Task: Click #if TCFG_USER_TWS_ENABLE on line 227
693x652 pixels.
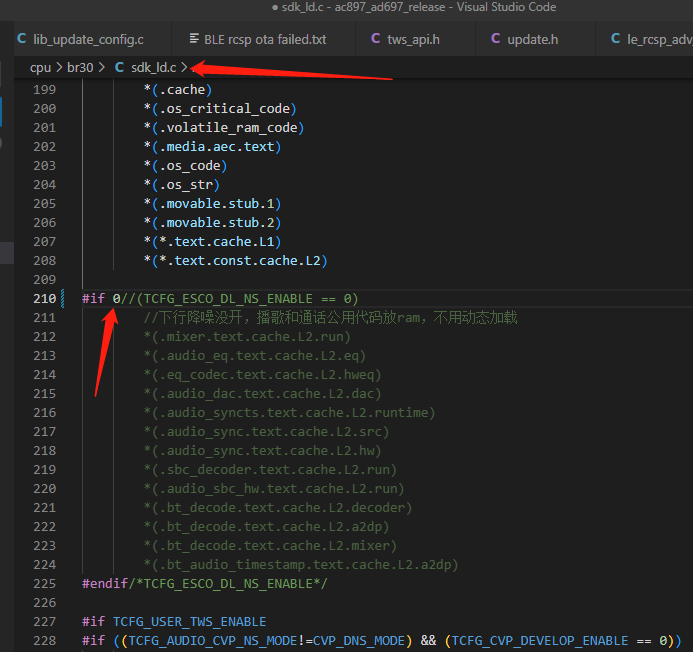Action: tap(174, 622)
